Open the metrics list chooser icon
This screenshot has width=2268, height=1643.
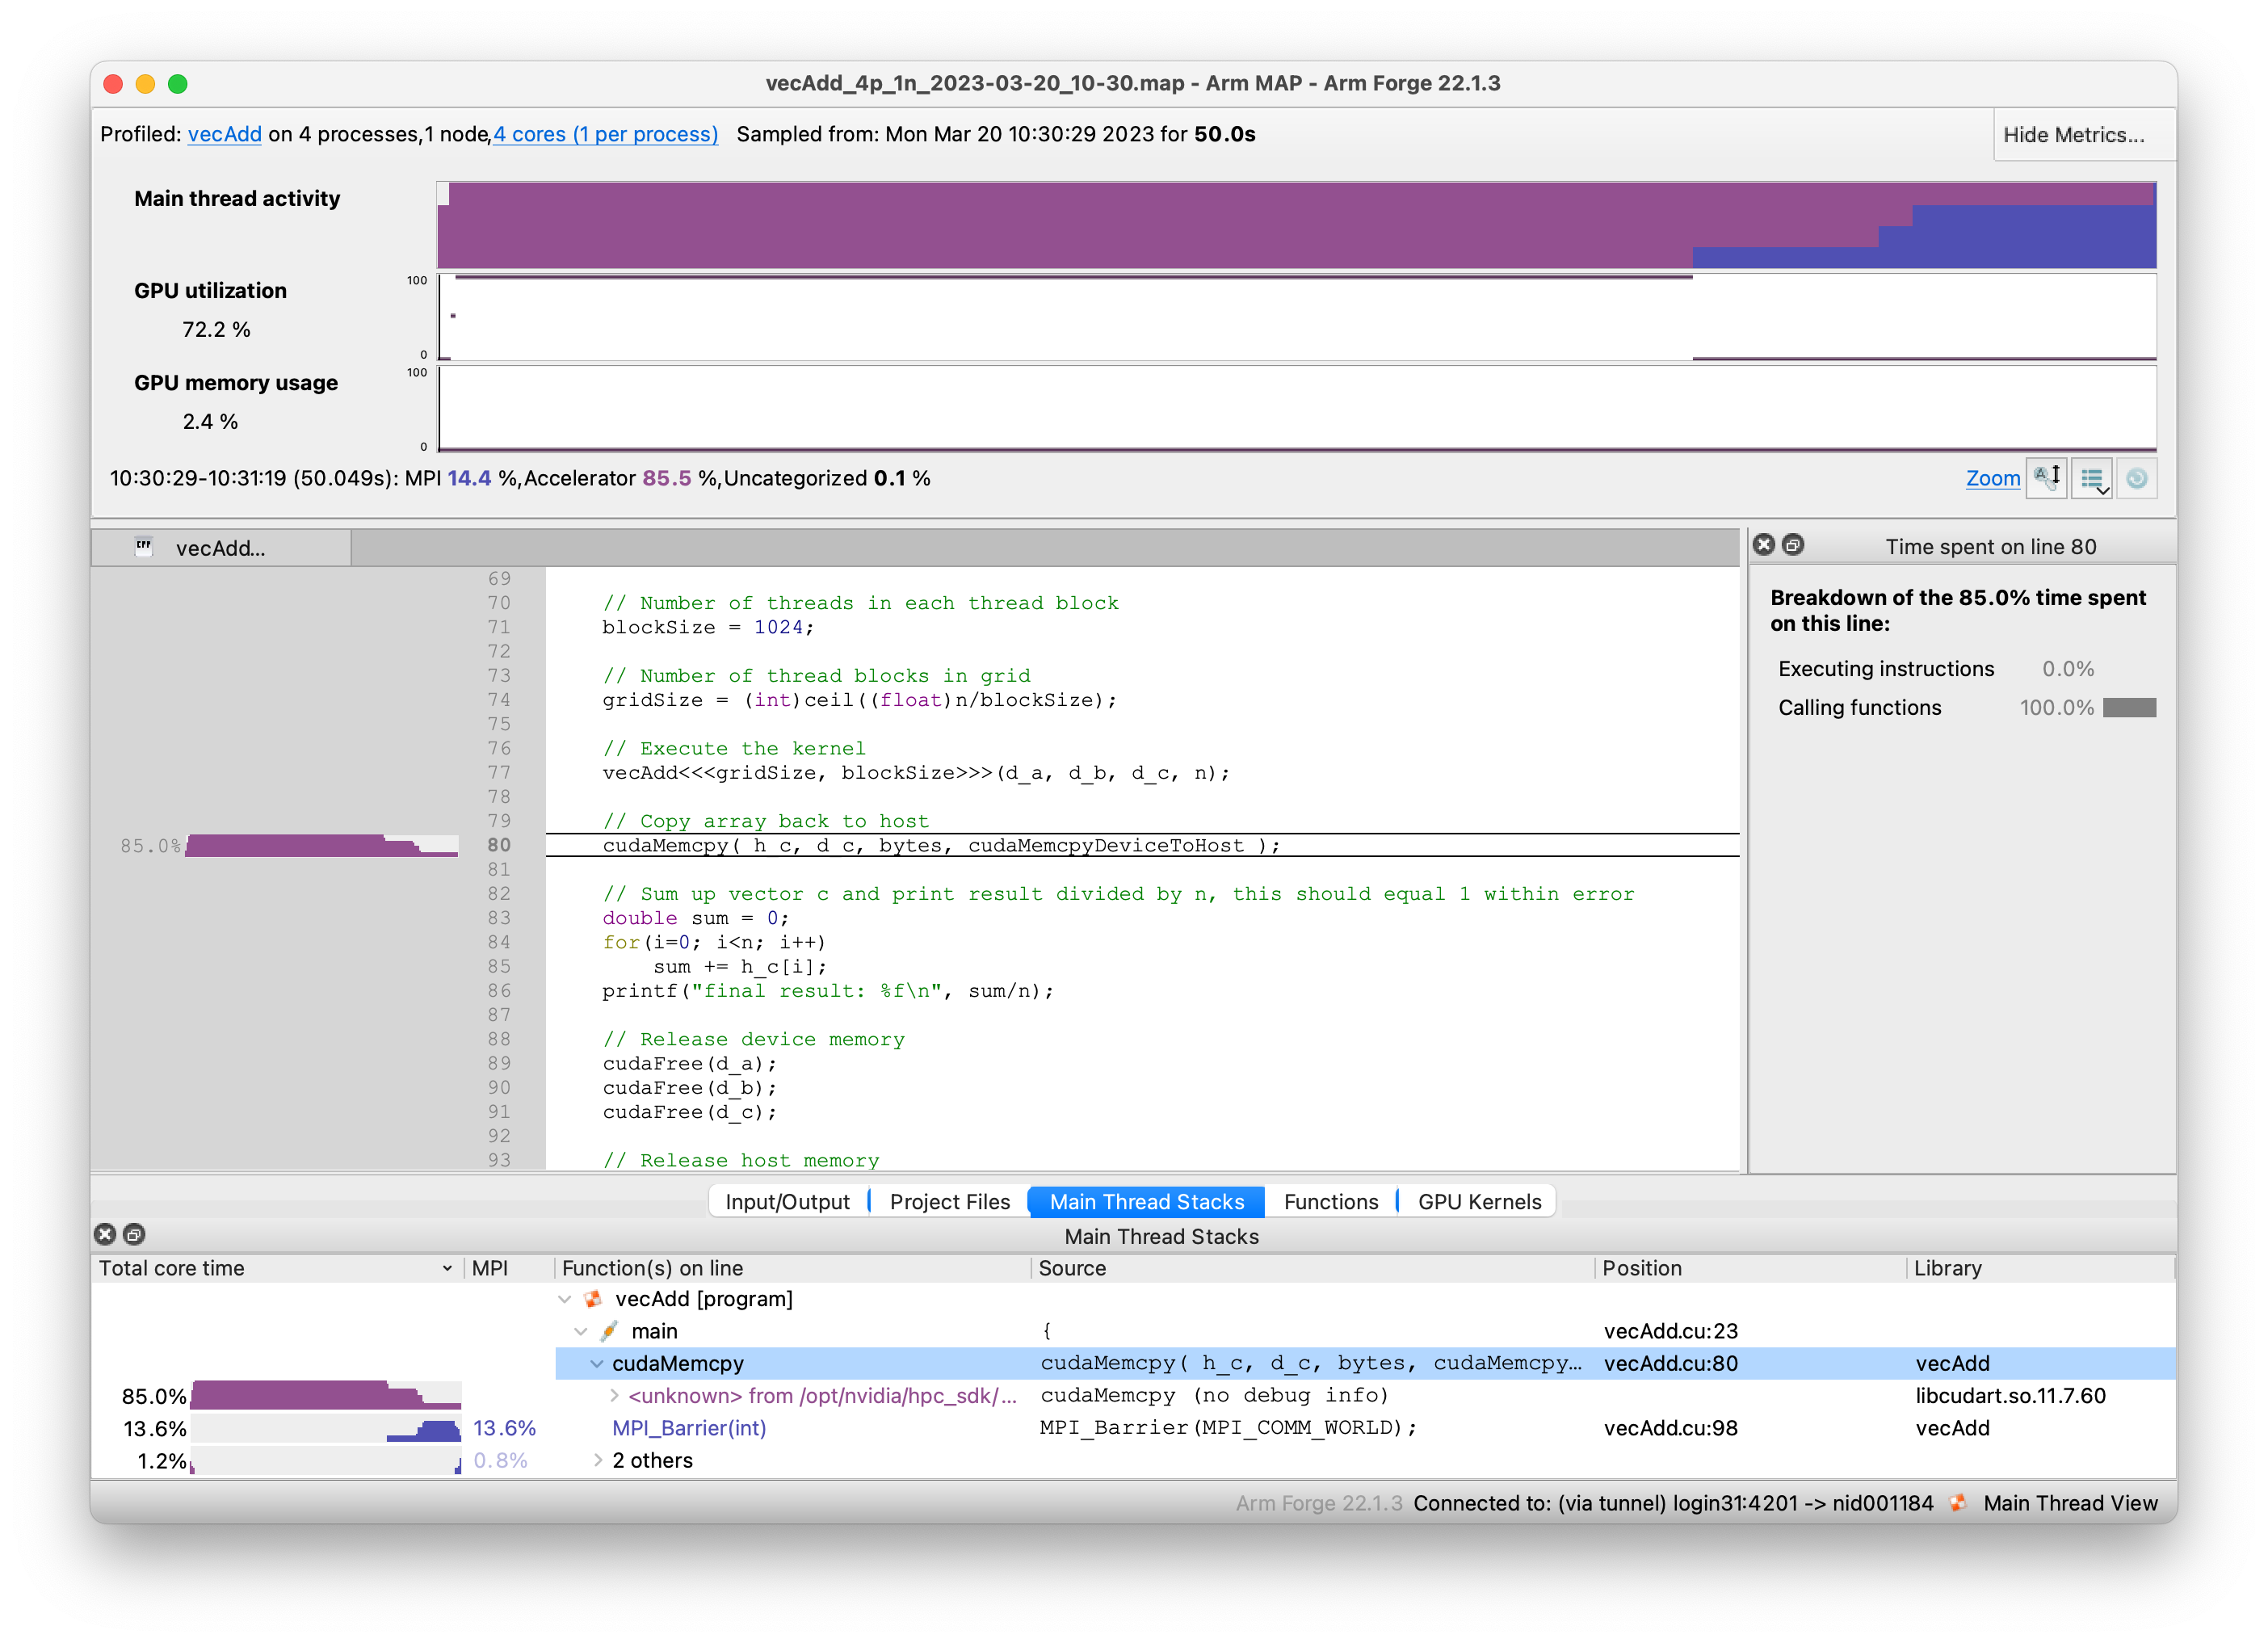pos(2092,478)
